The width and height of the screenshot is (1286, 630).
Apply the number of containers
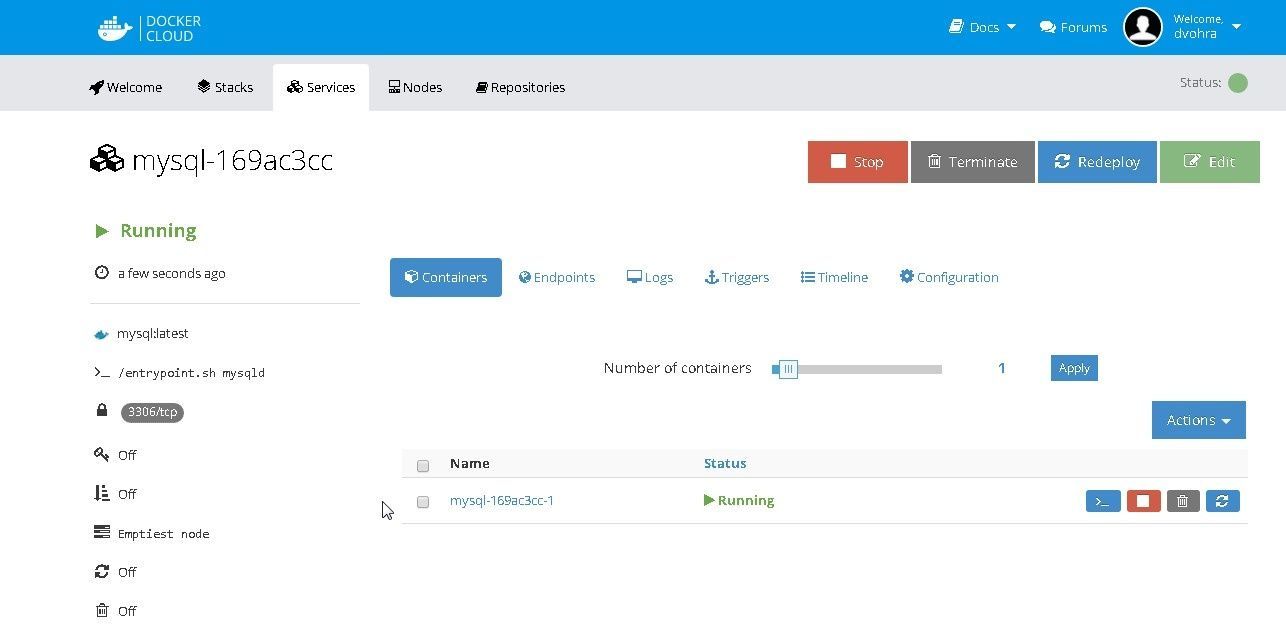1074,368
